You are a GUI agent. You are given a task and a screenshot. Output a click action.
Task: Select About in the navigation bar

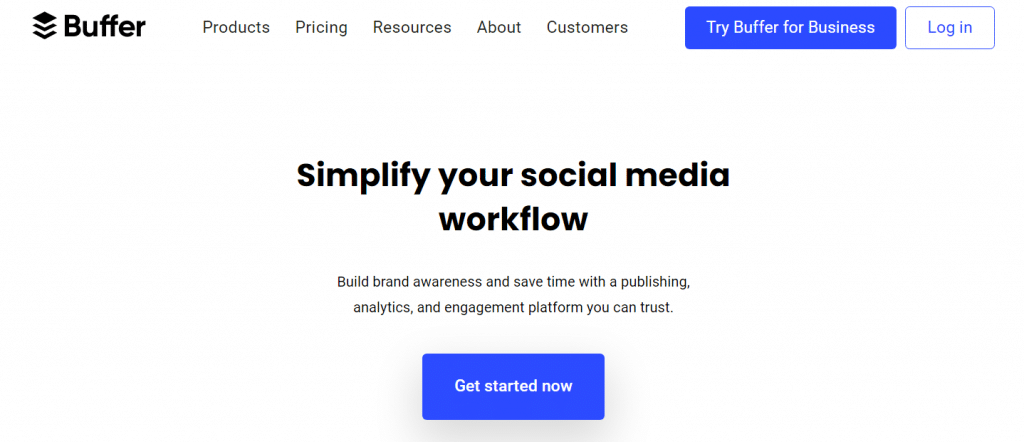[499, 27]
